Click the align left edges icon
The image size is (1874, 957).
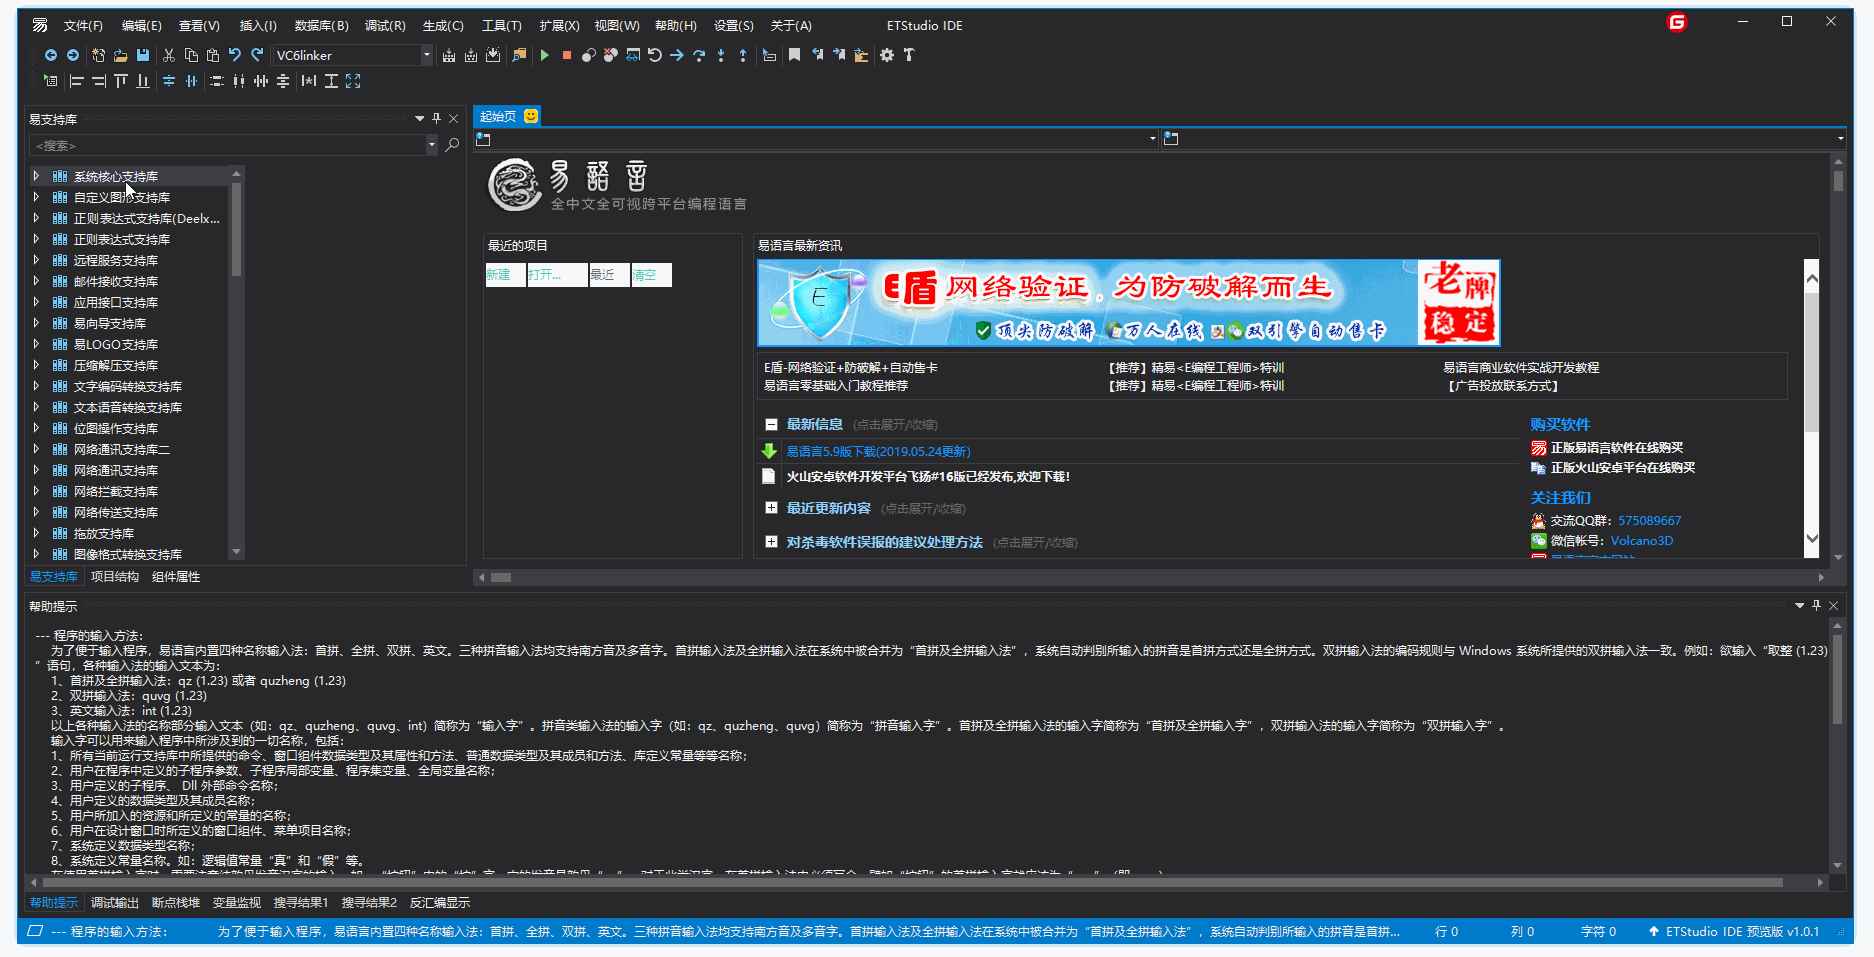pos(76,81)
